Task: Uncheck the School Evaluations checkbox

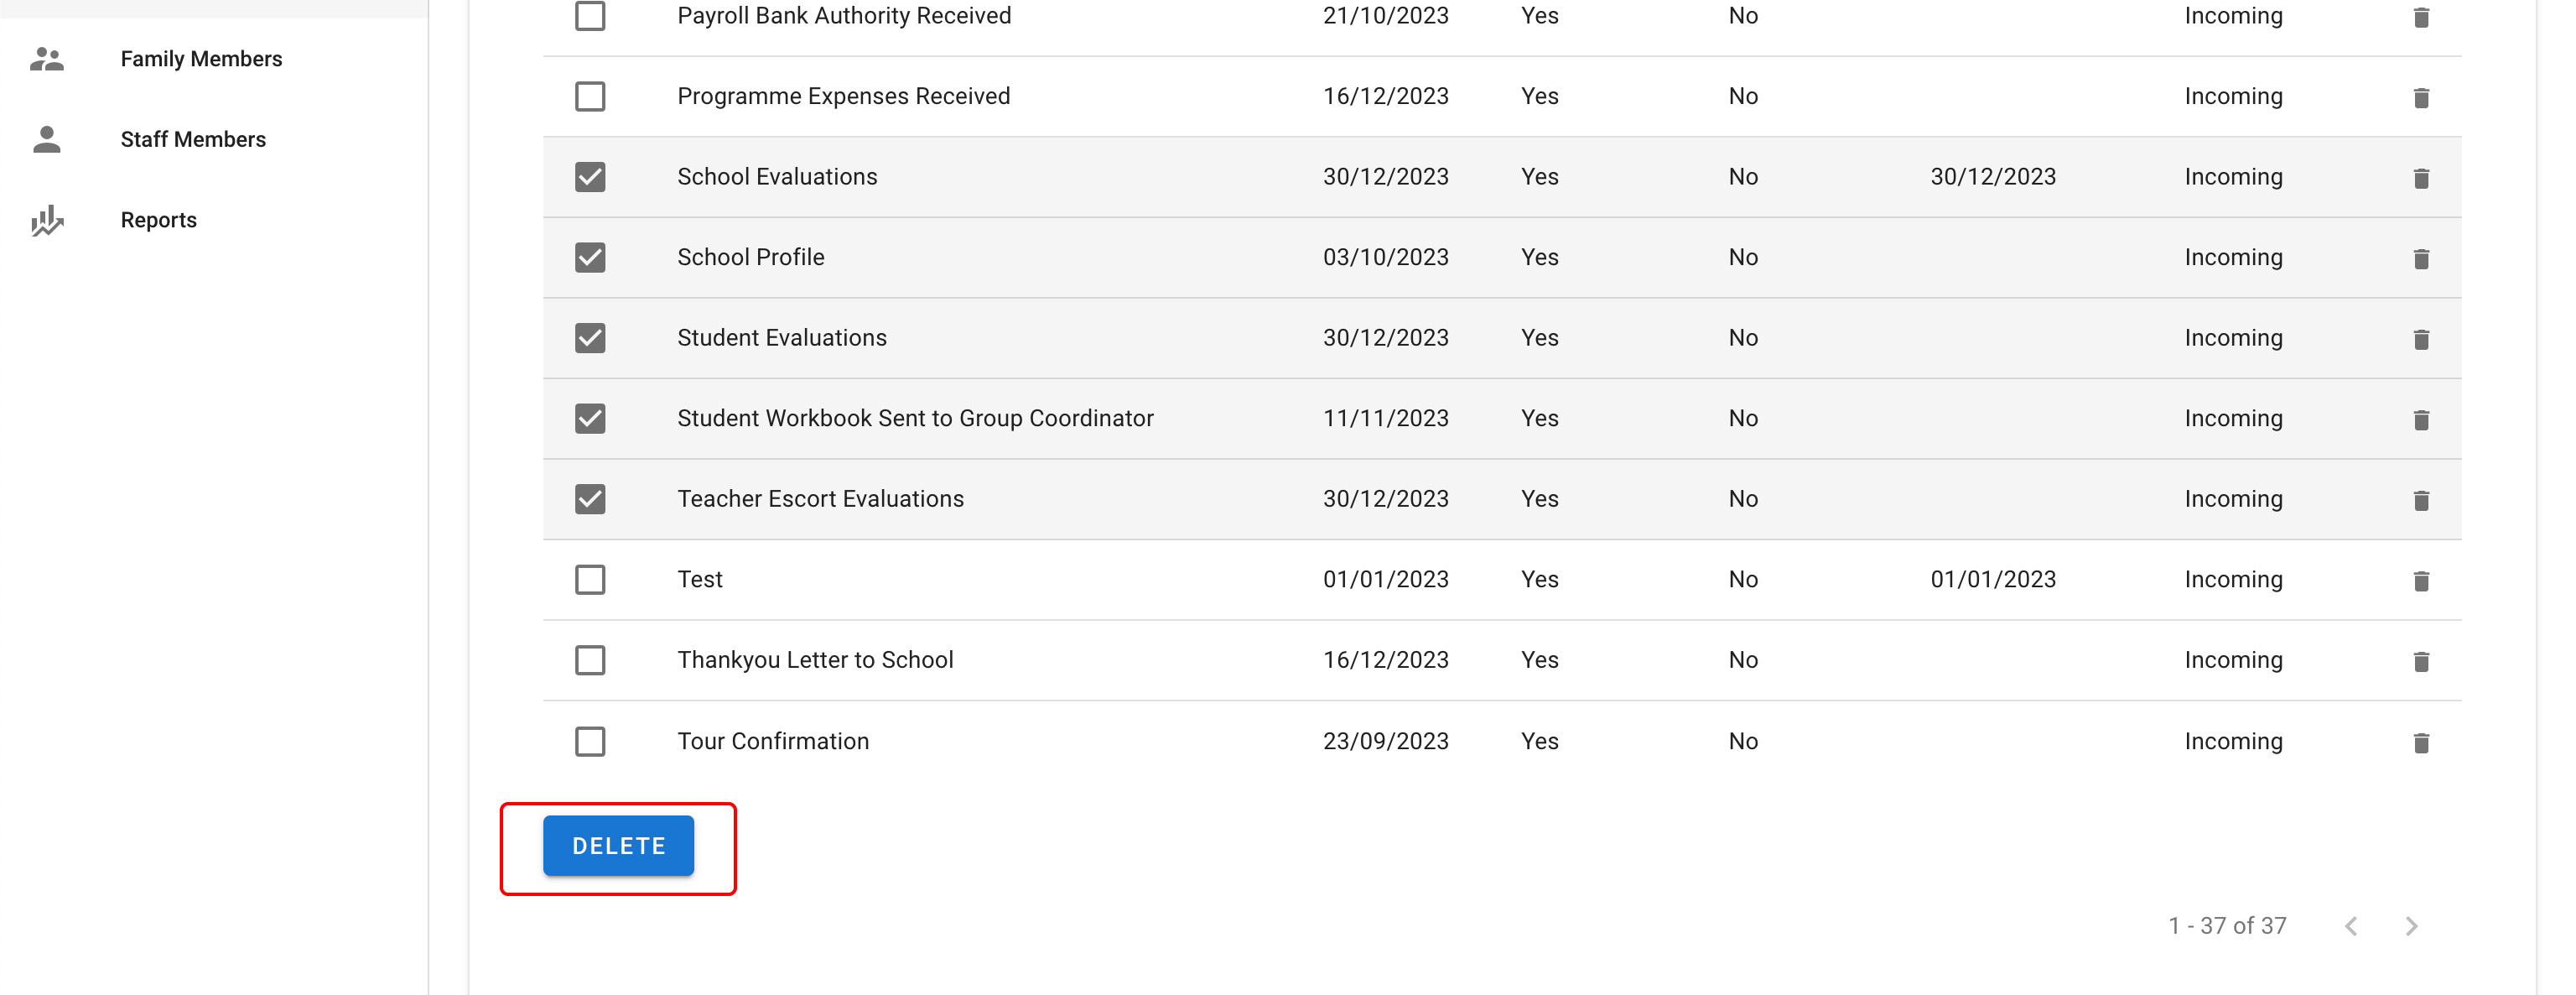Action: pyautogui.click(x=590, y=177)
